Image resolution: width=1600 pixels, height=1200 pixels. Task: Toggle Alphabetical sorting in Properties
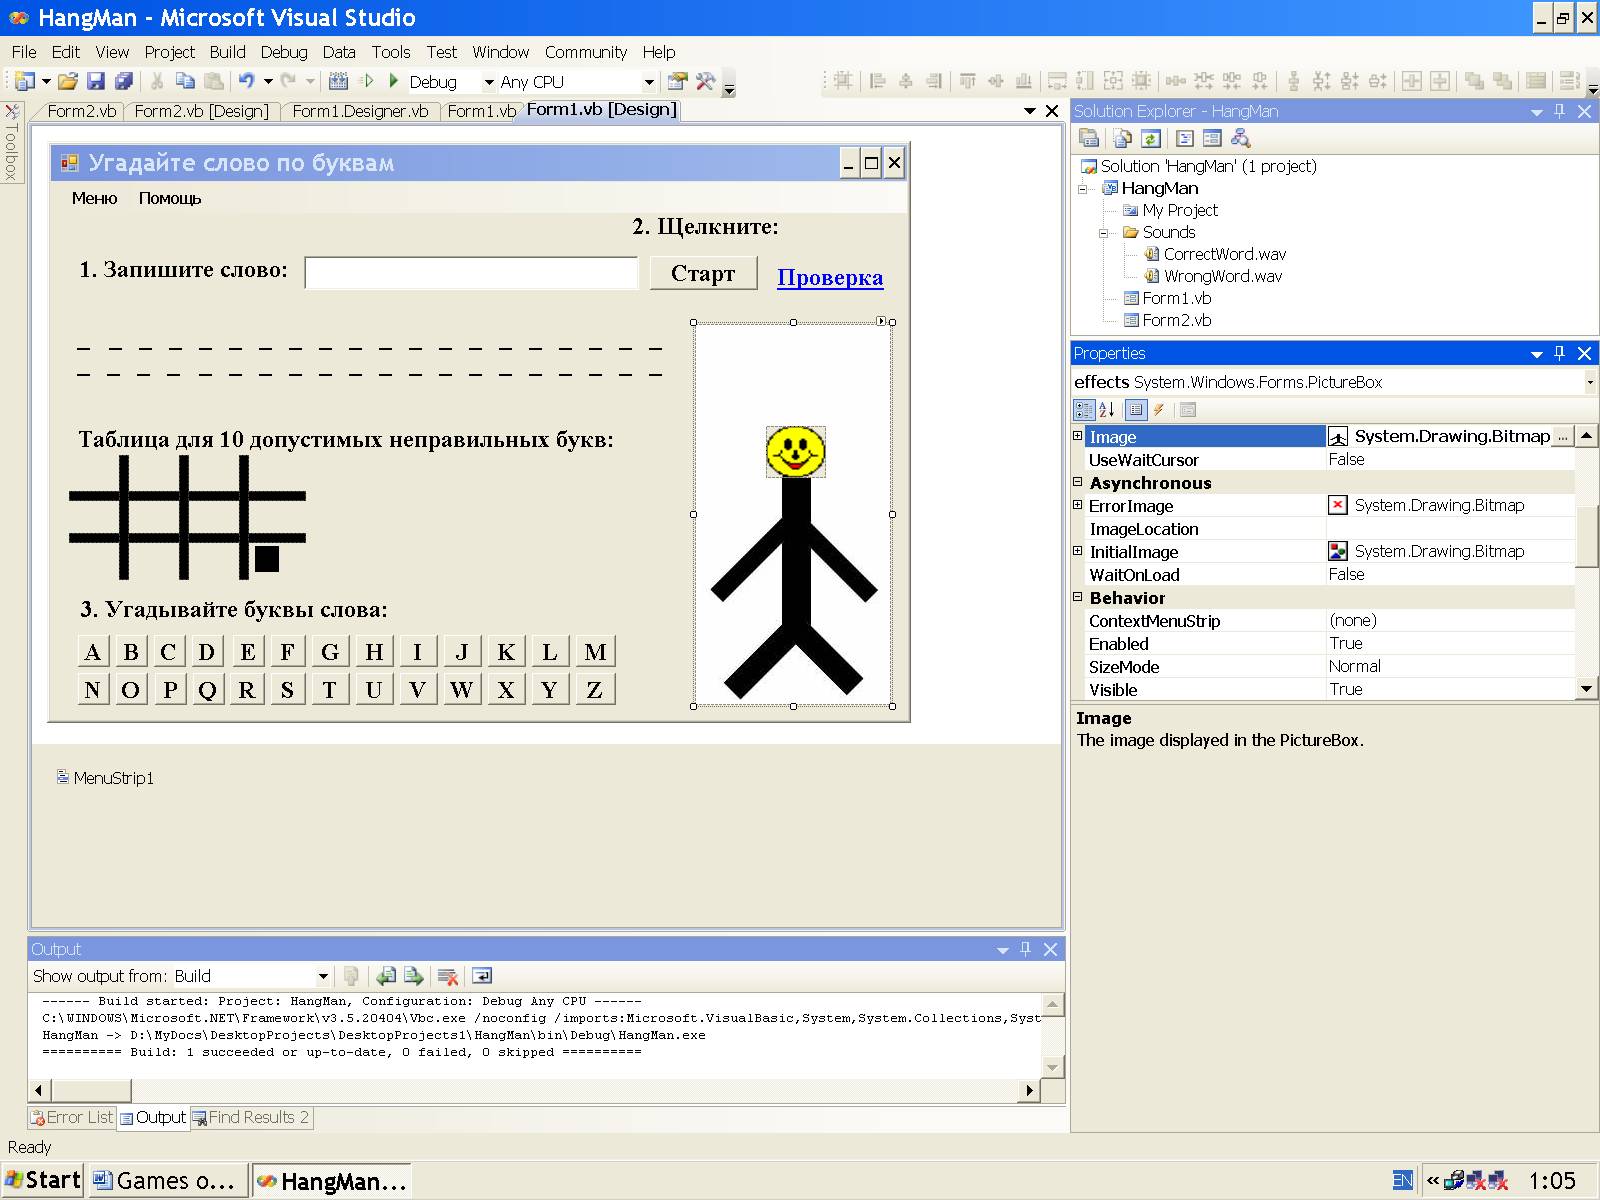pyautogui.click(x=1107, y=410)
